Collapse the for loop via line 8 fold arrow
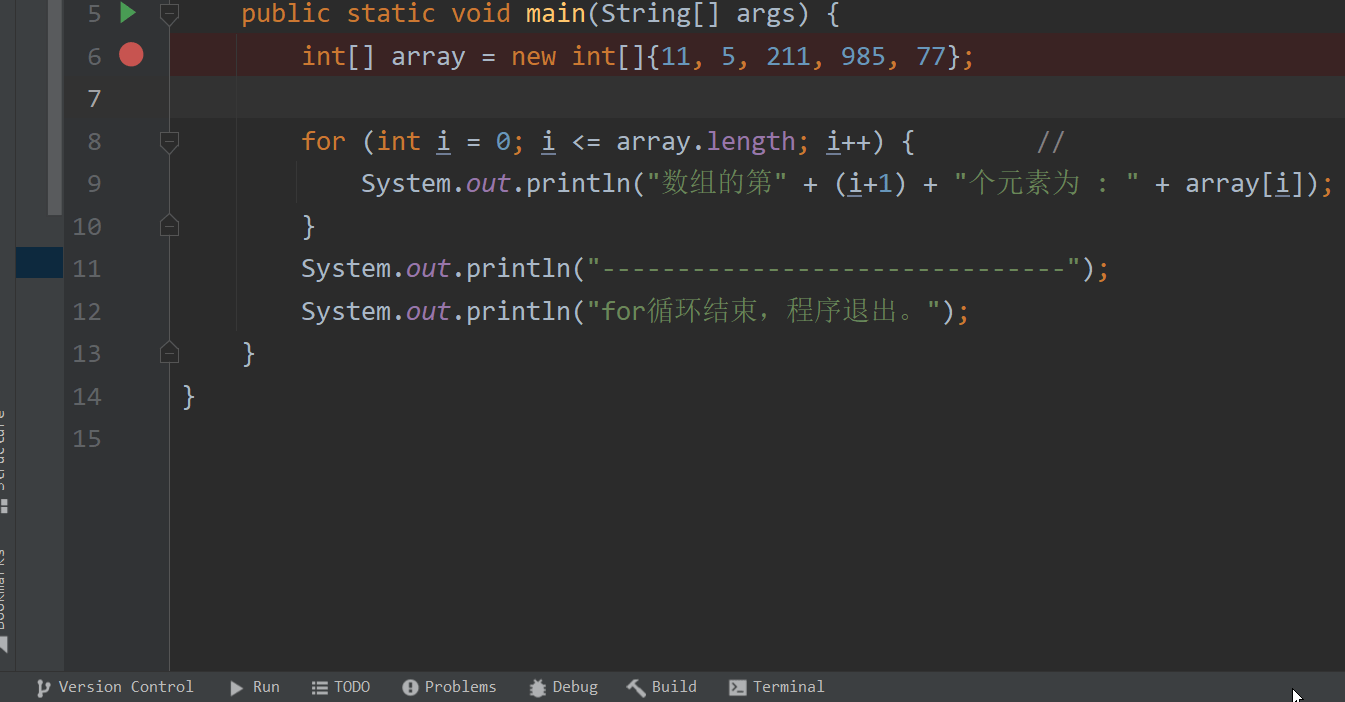 point(169,141)
